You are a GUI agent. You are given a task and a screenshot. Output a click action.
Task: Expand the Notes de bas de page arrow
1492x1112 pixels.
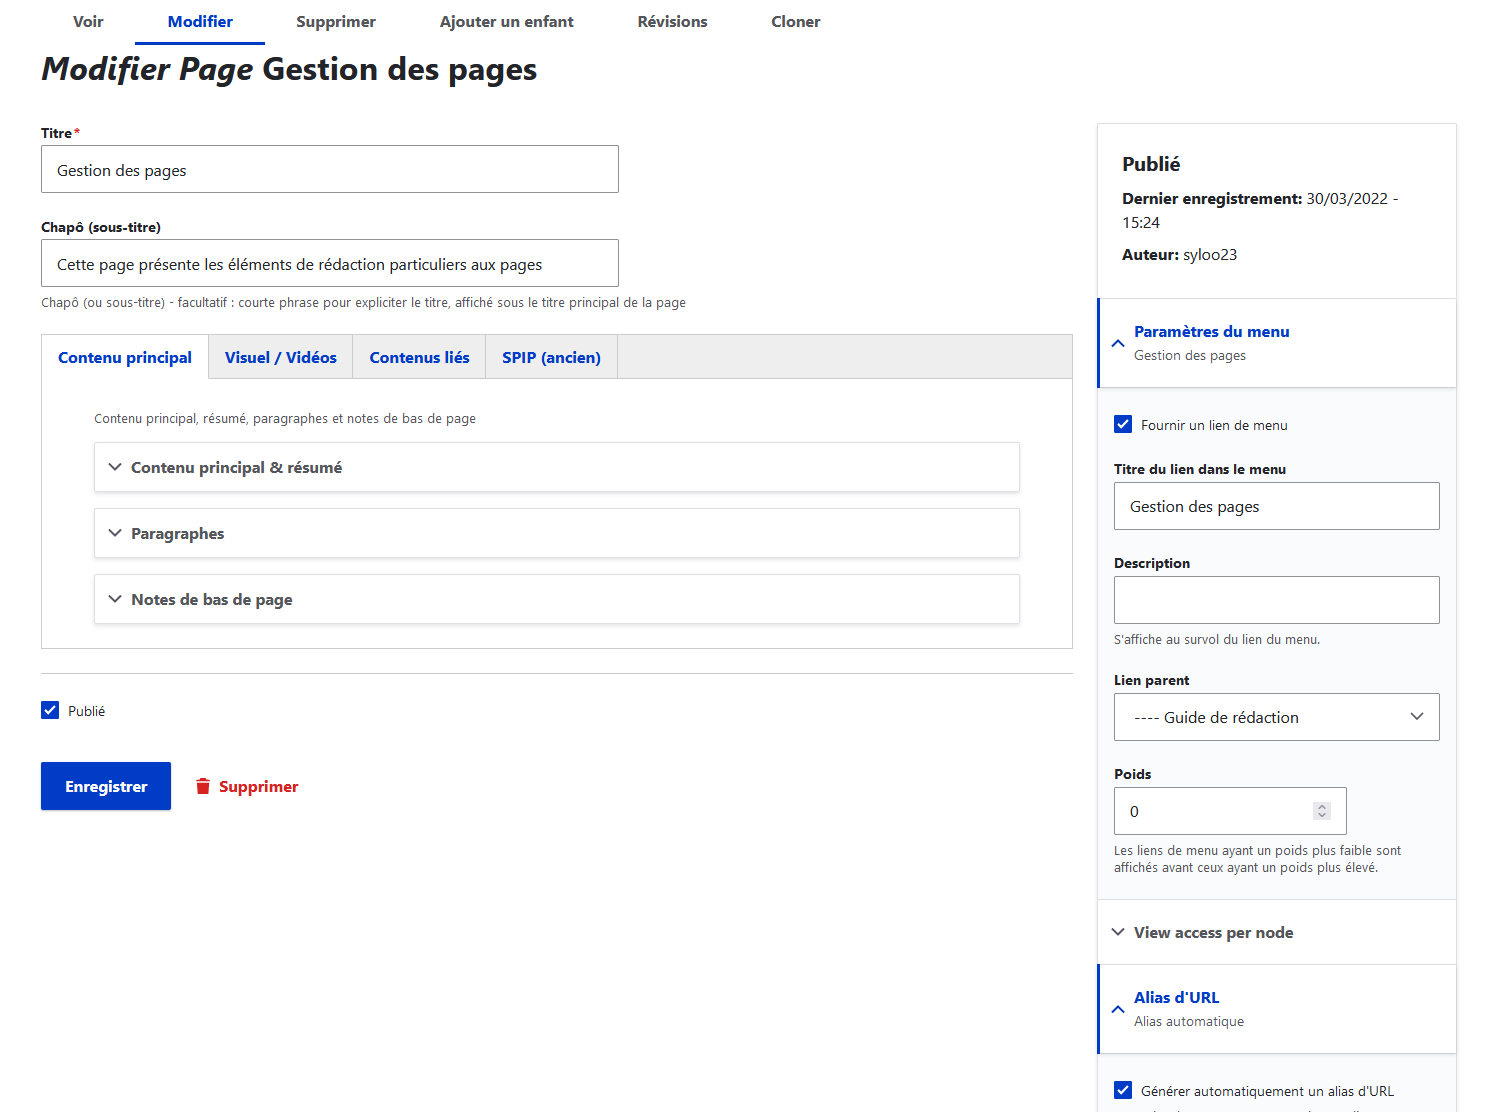coord(115,598)
